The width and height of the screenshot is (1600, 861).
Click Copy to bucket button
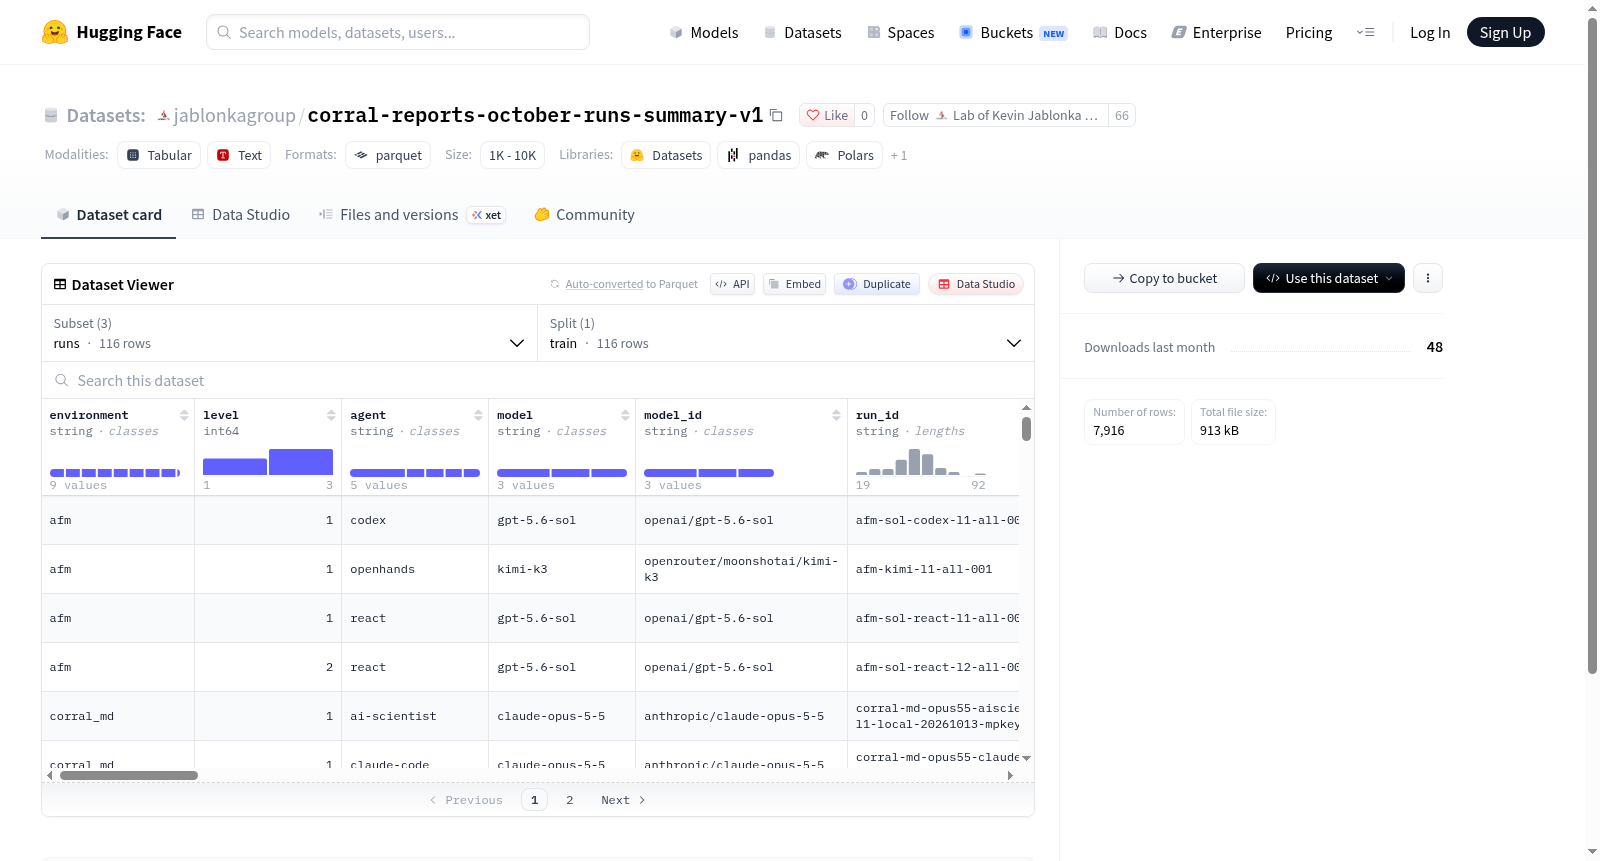1164,278
